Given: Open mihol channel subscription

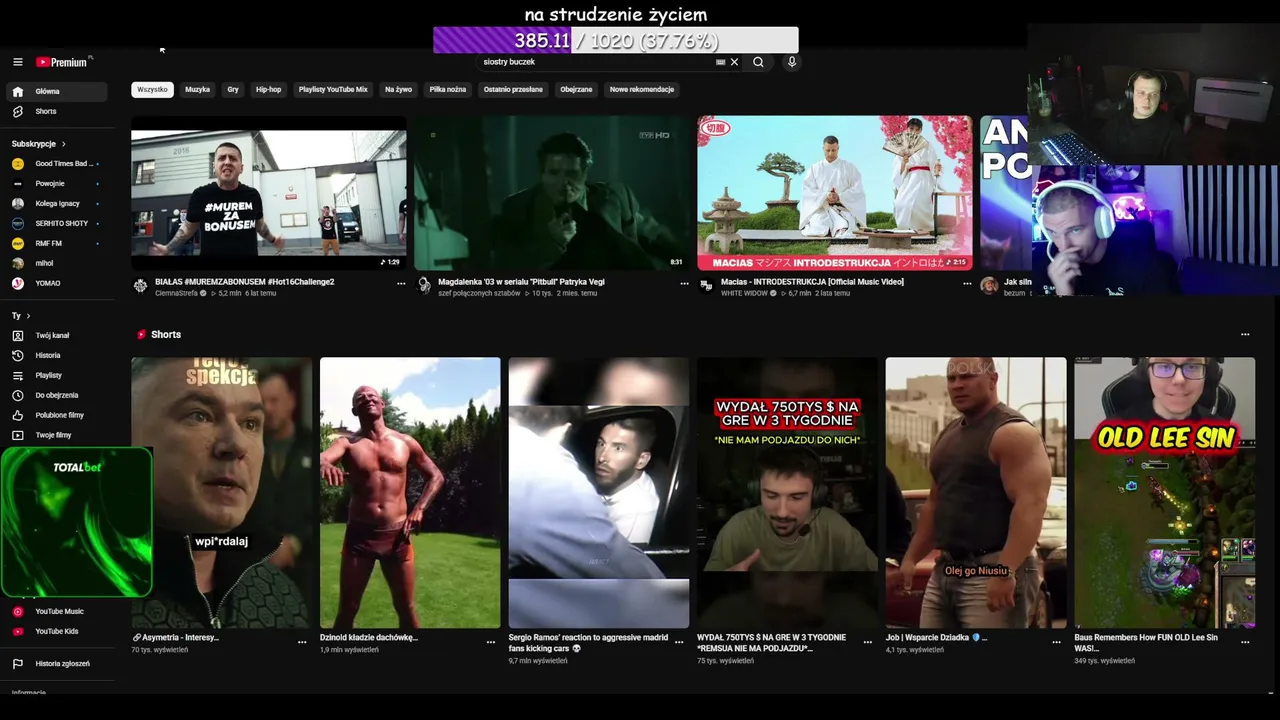Looking at the screenshot, I should [55, 263].
